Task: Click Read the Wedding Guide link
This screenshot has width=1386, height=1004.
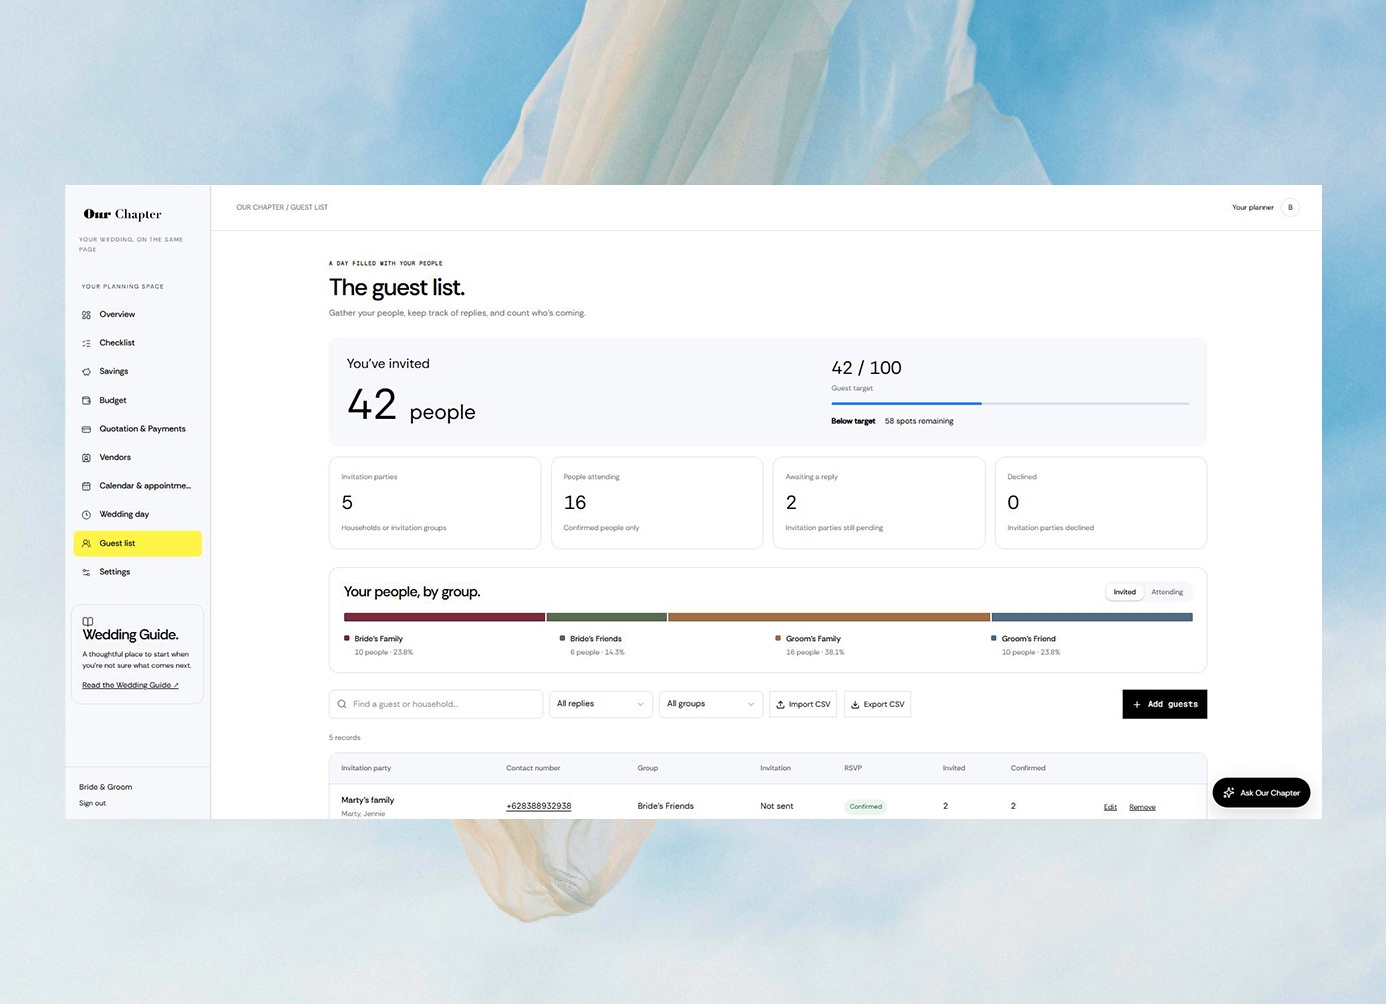Action: point(130,685)
